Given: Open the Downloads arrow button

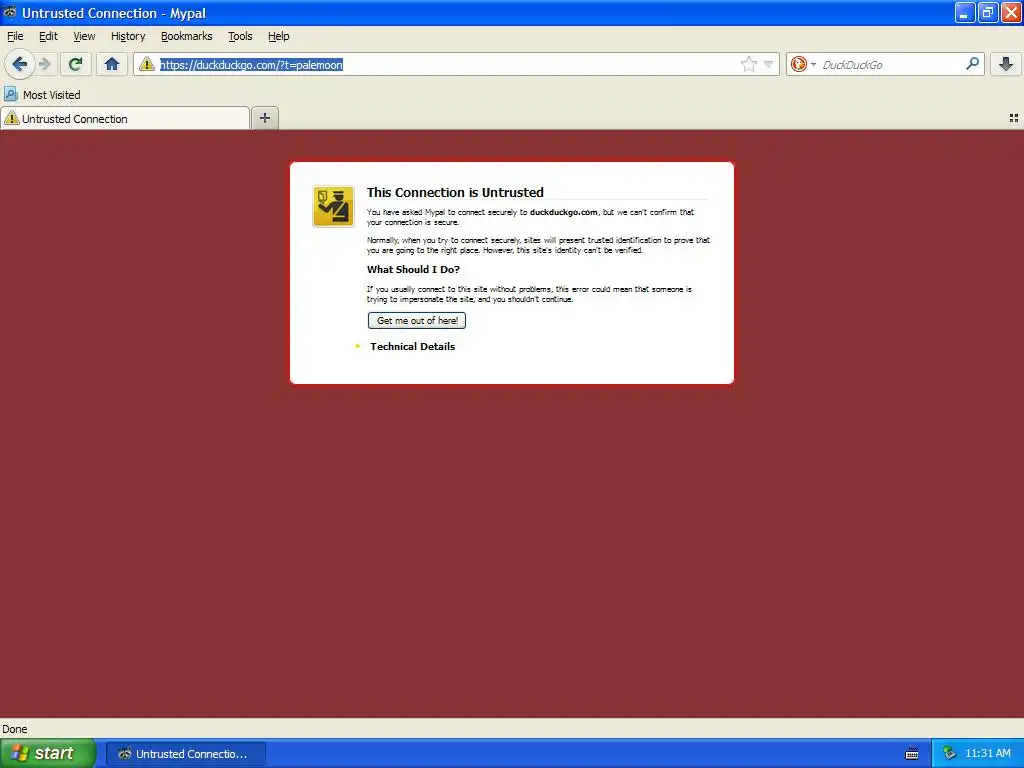Looking at the screenshot, I should tap(1006, 64).
